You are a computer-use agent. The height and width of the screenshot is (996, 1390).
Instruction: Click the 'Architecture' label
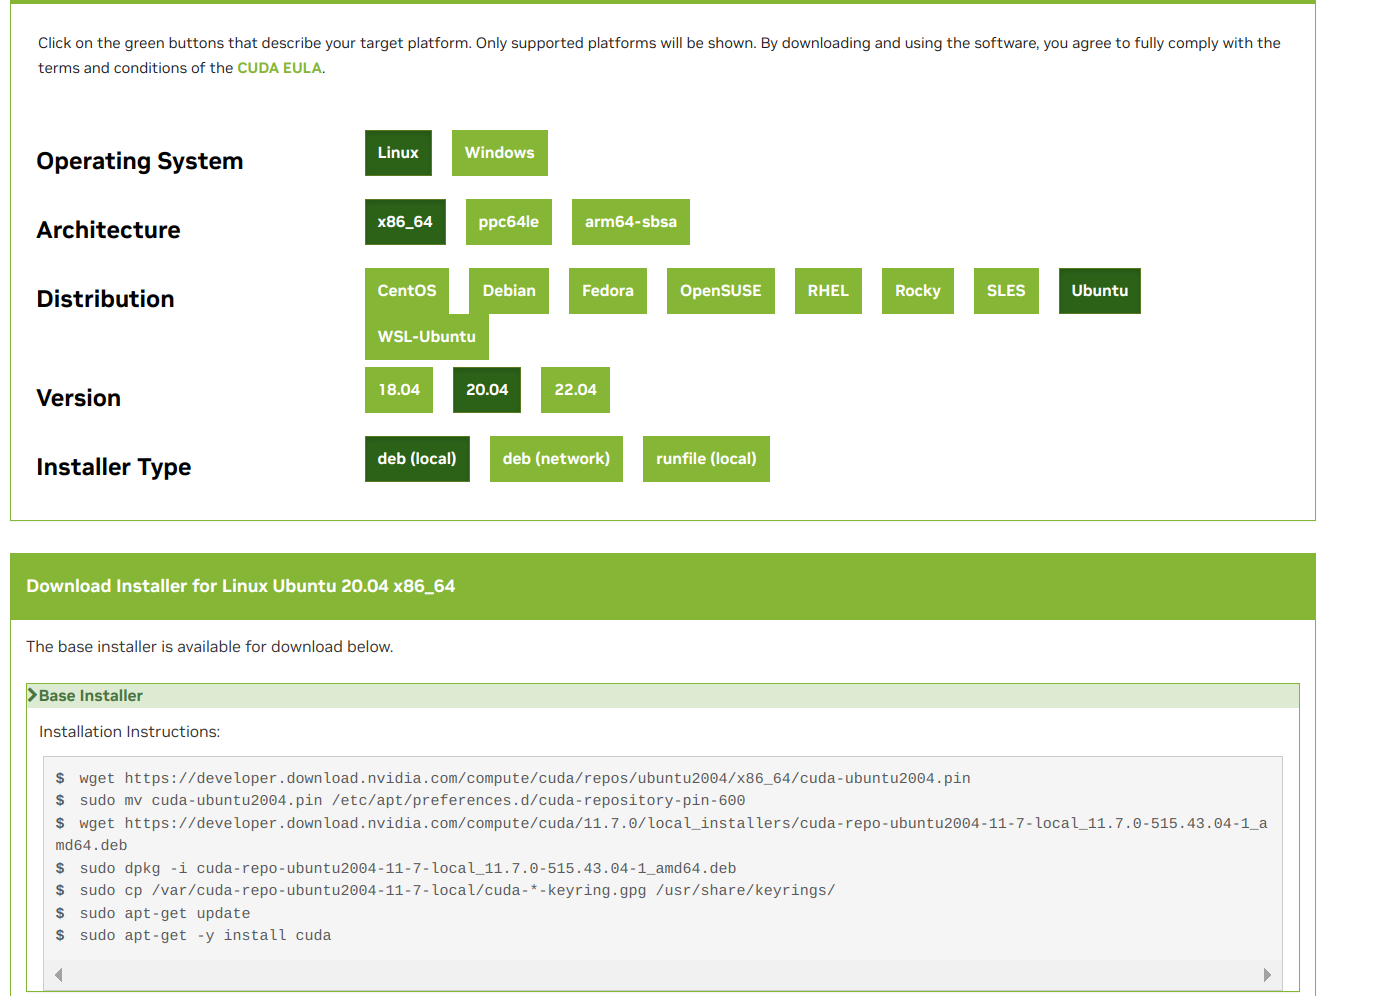108,230
